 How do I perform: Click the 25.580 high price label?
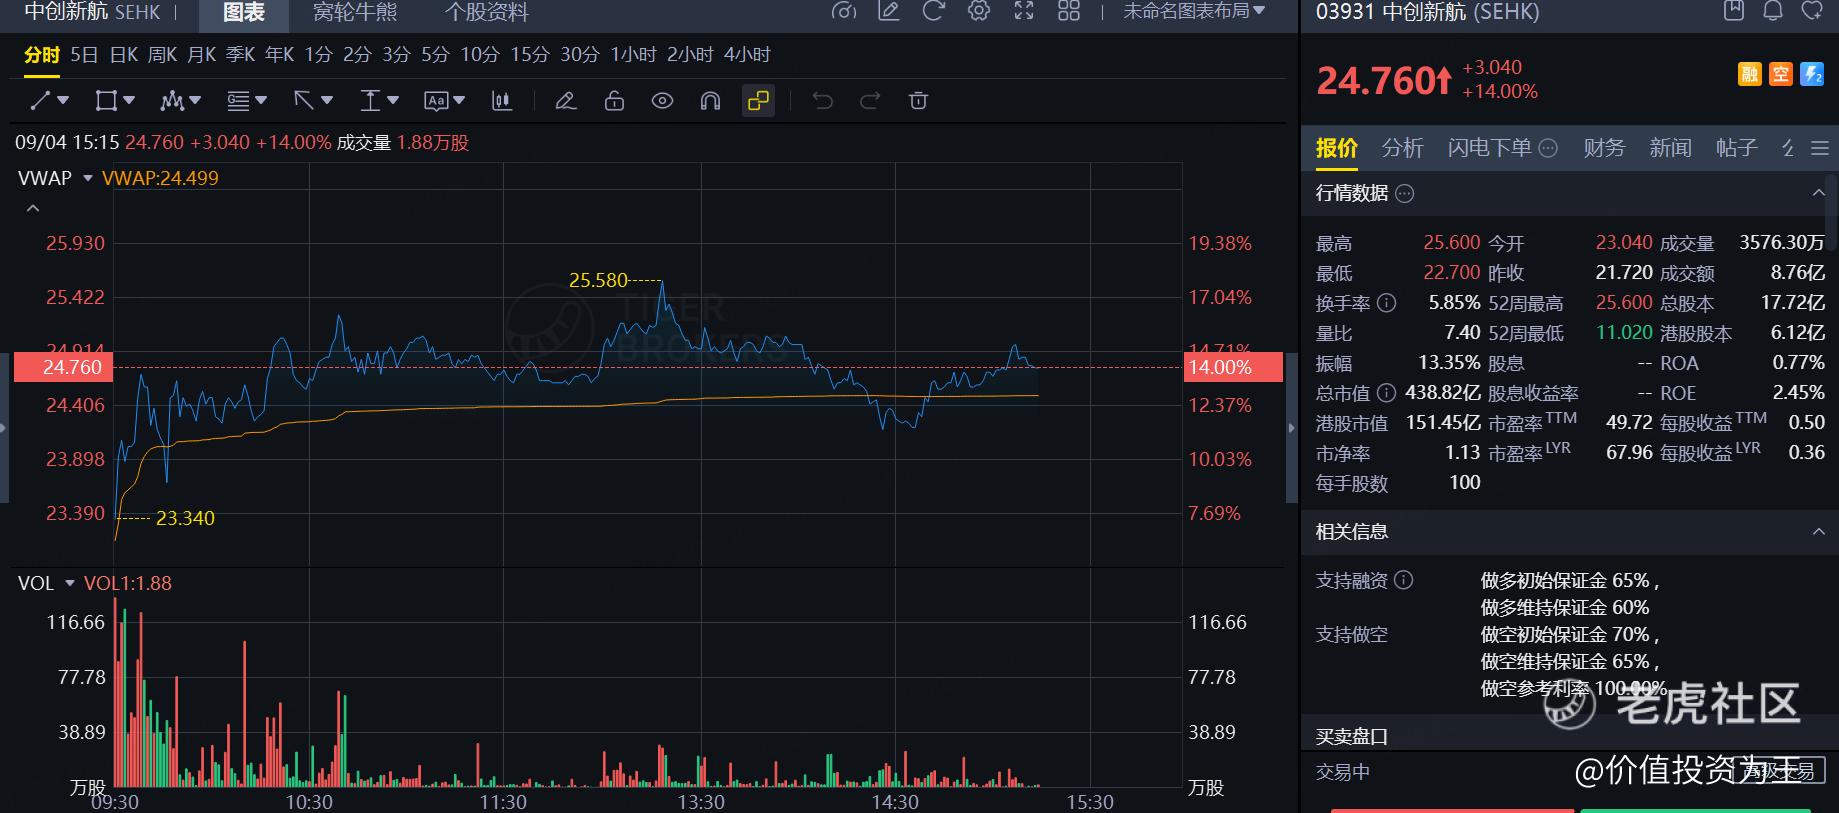[598, 281]
